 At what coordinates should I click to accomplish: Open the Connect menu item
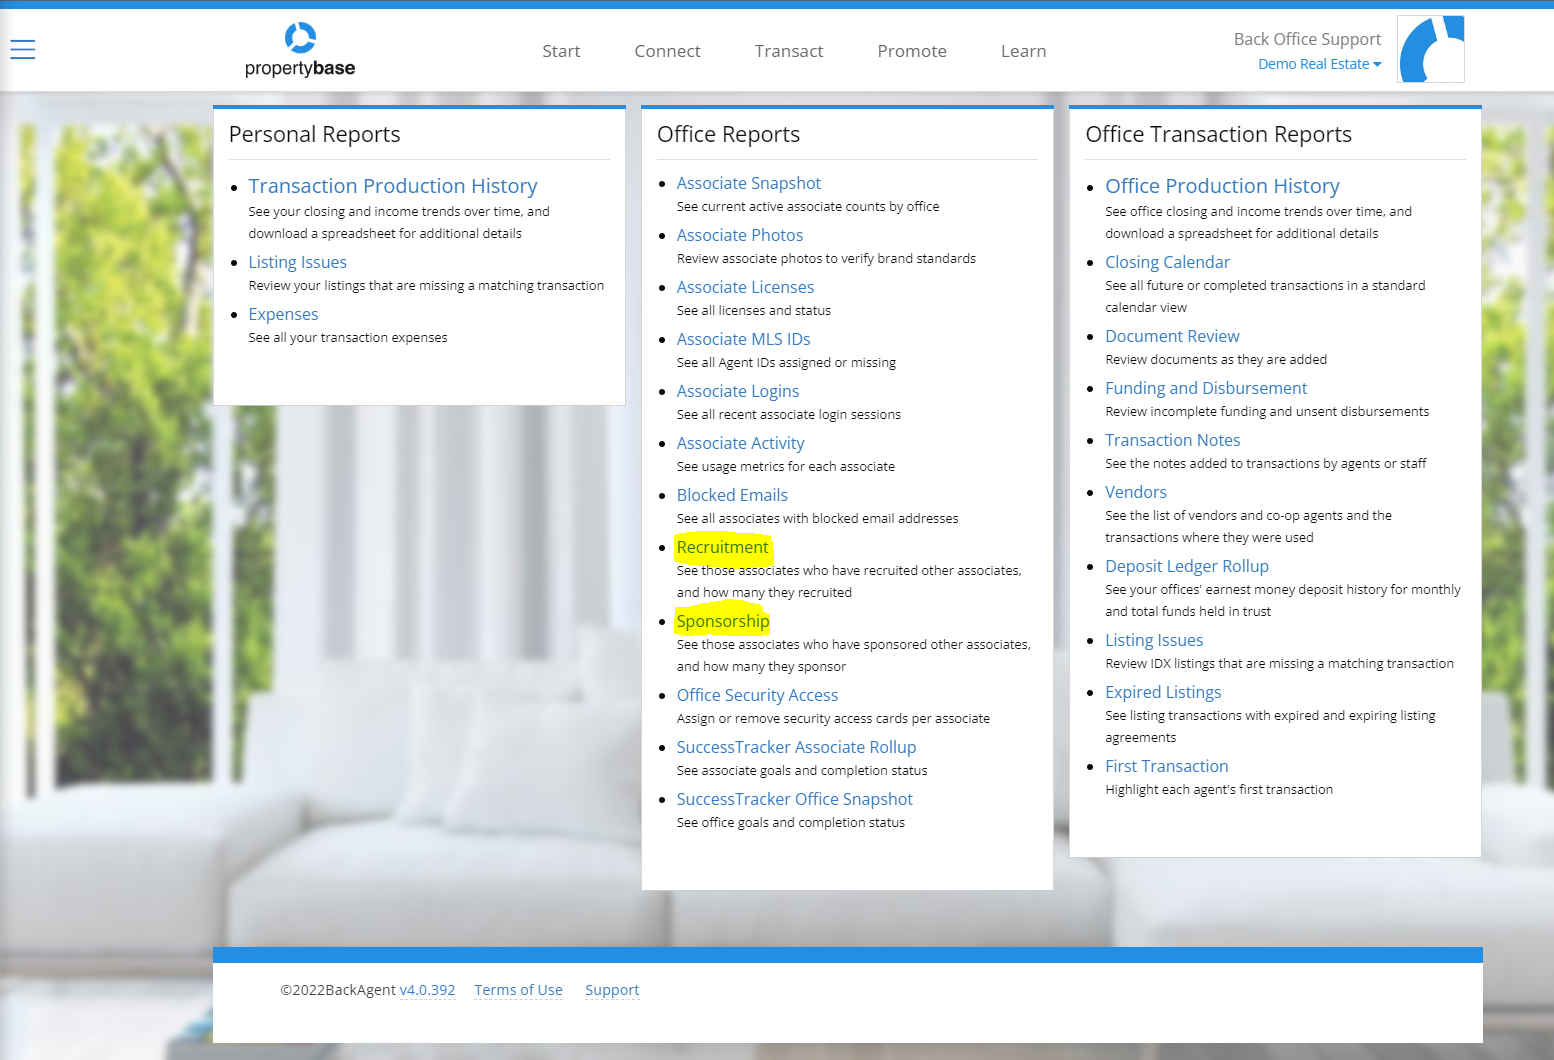pos(667,50)
